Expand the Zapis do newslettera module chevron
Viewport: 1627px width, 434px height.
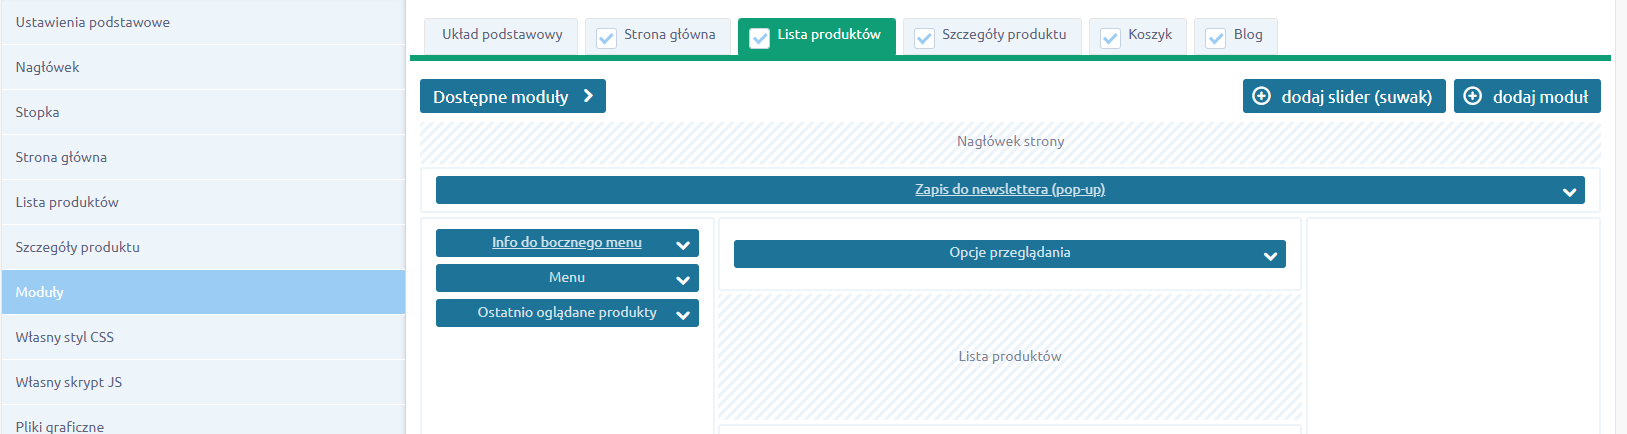(x=1570, y=192)
